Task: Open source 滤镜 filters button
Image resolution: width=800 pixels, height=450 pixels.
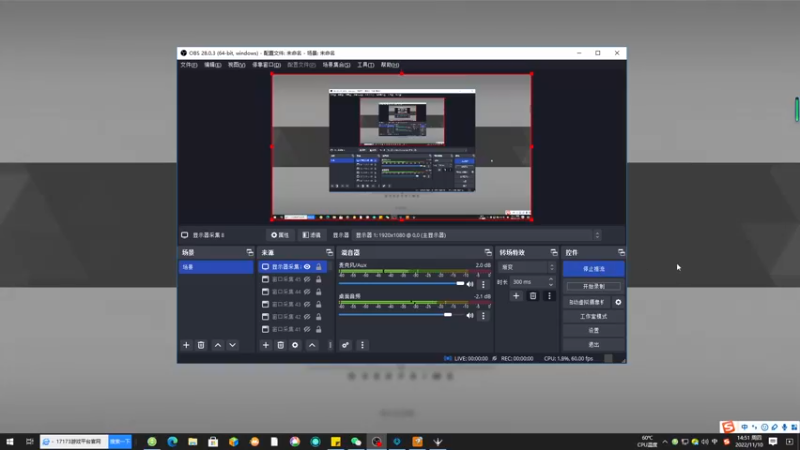Action: (311, 235)
